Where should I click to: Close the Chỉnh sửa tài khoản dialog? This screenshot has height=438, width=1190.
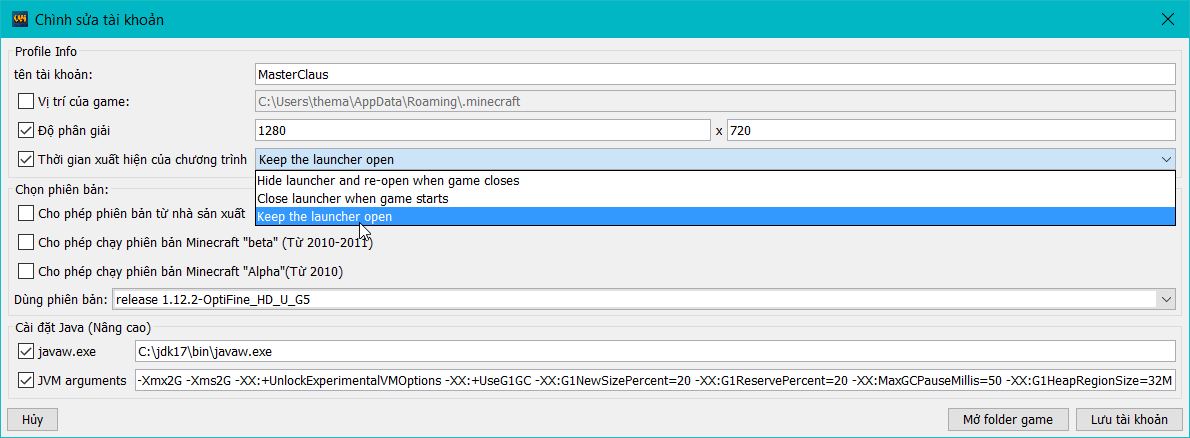tap(1168, 19)
